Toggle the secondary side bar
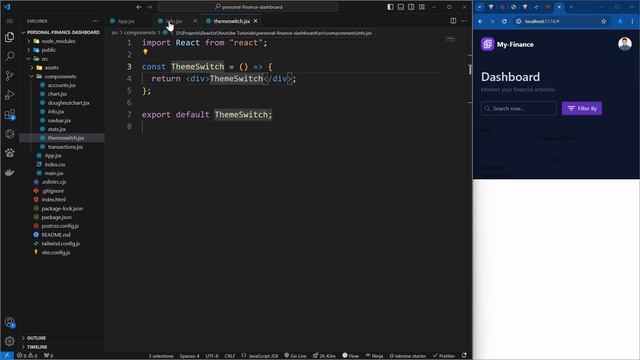 [x=411, y=7]
